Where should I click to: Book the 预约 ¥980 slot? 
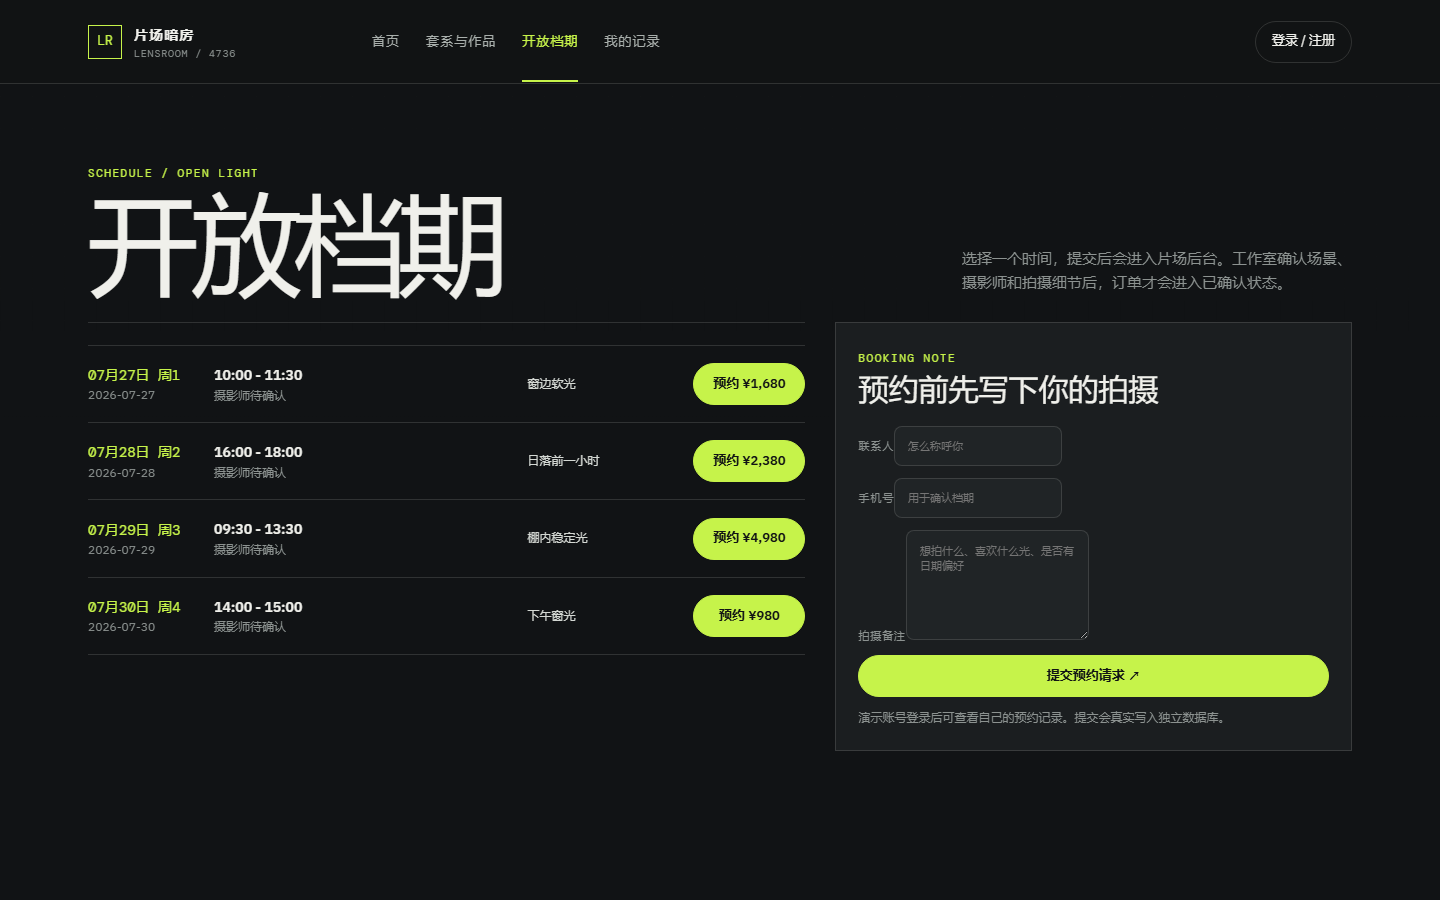pos(748,616)
